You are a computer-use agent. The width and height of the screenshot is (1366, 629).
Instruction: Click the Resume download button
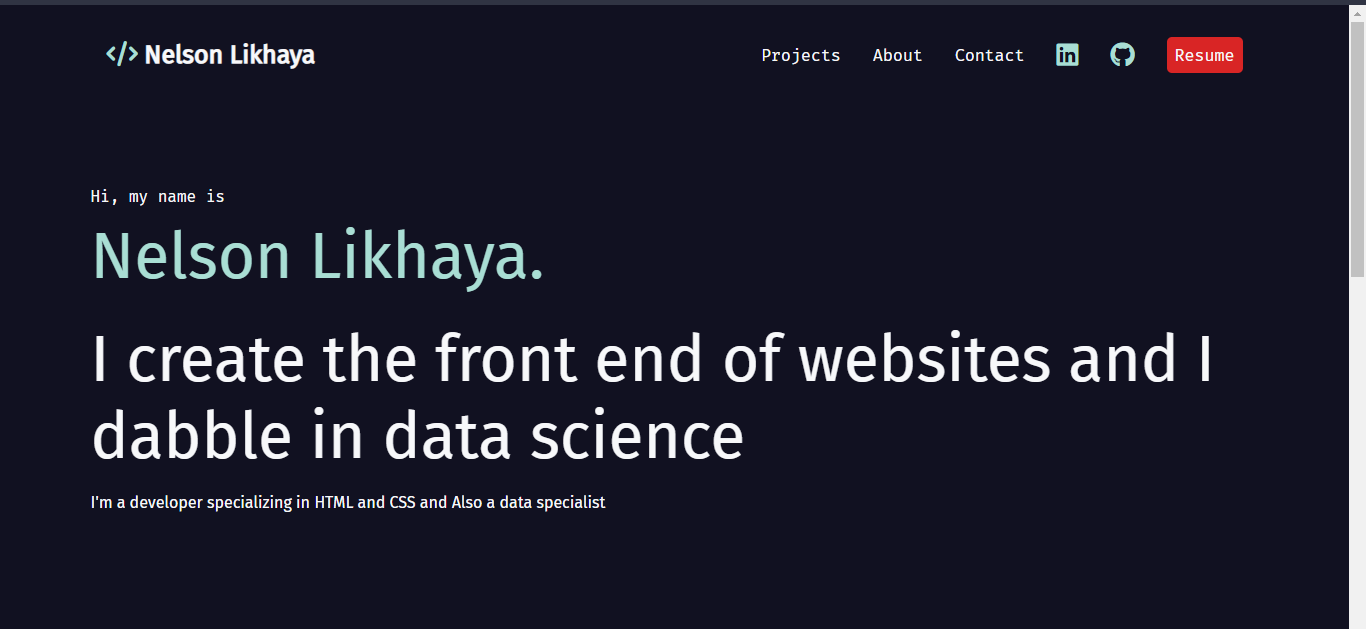[1204, 55]
